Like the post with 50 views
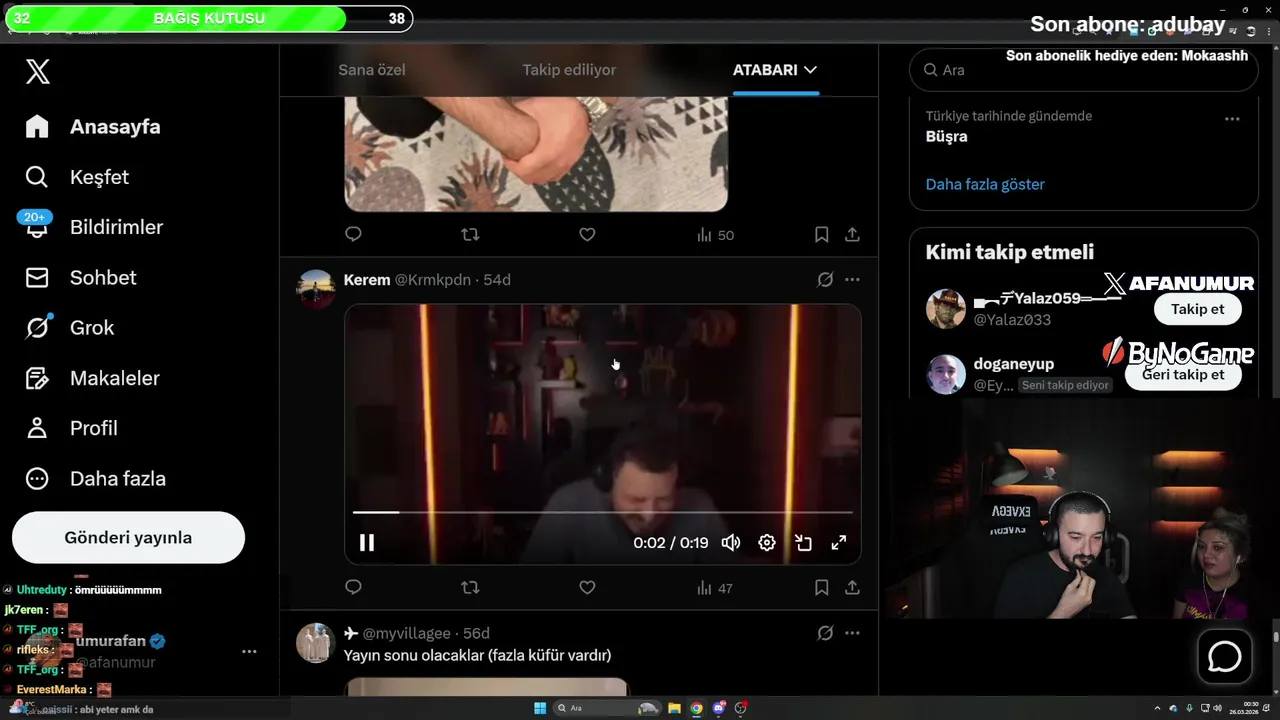 587,234
